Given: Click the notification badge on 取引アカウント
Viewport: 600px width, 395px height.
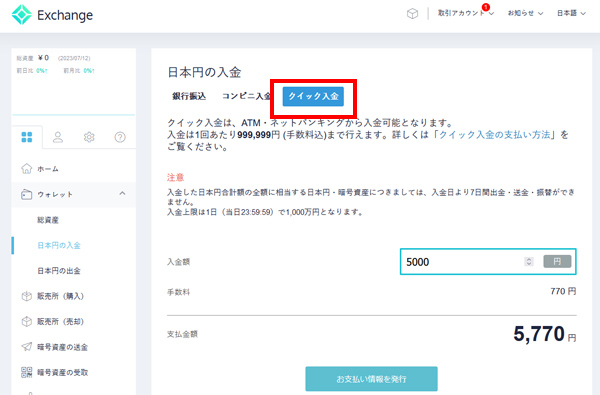Looking at the screenshot, I should click(x=486, y=7).
